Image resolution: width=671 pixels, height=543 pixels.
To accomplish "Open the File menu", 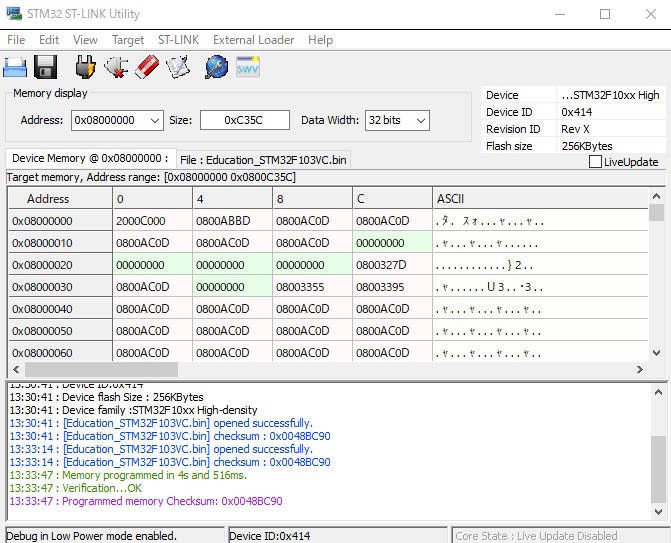I will point(16,40).
